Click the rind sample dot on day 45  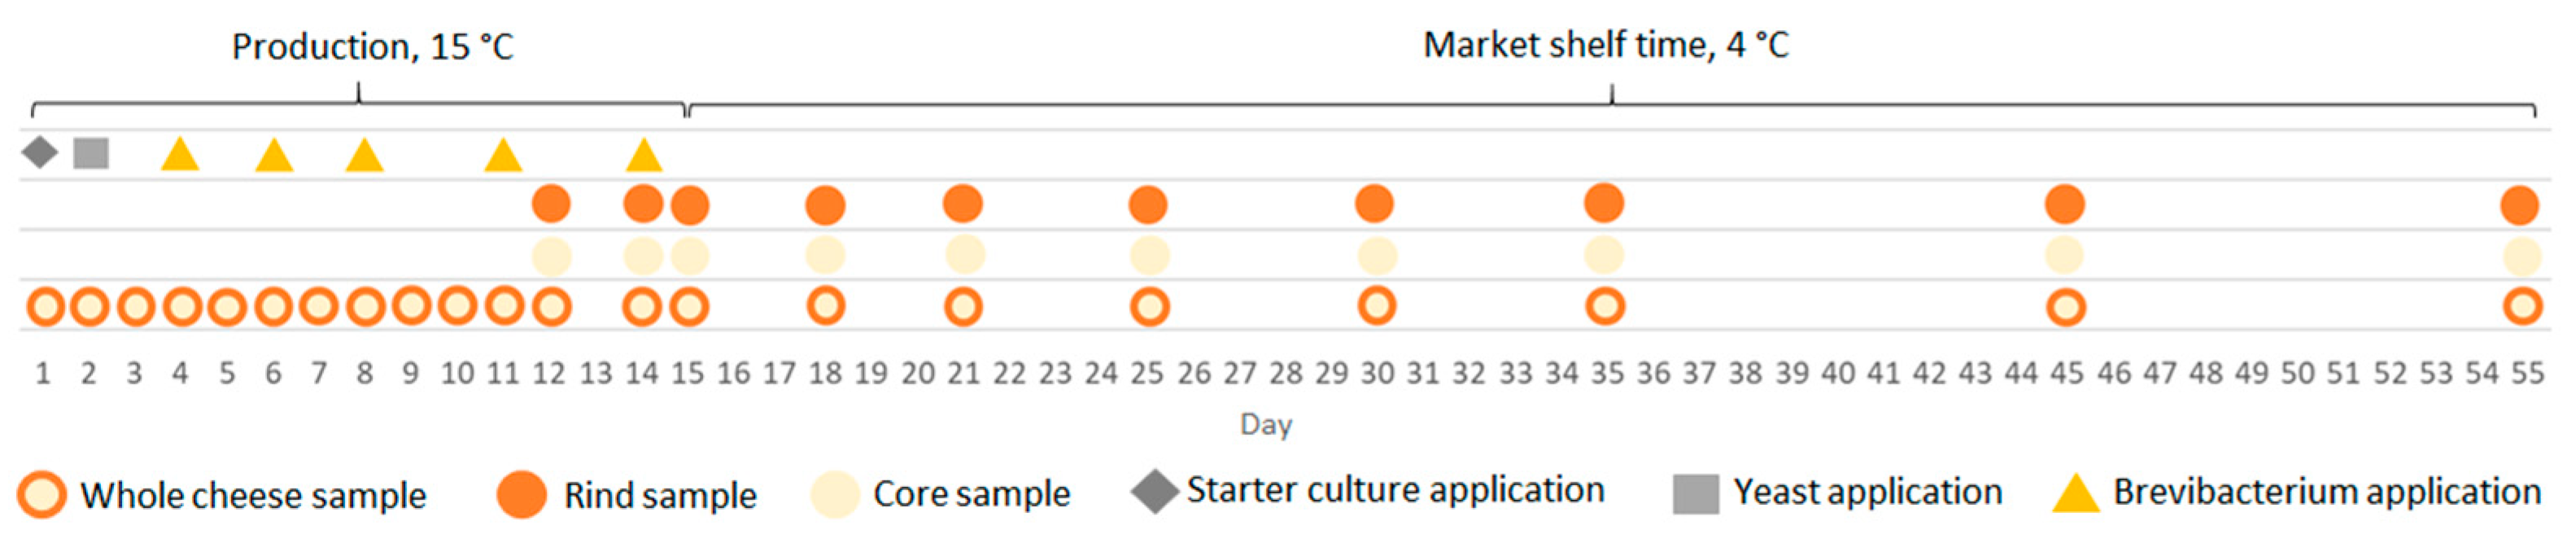2065,205
